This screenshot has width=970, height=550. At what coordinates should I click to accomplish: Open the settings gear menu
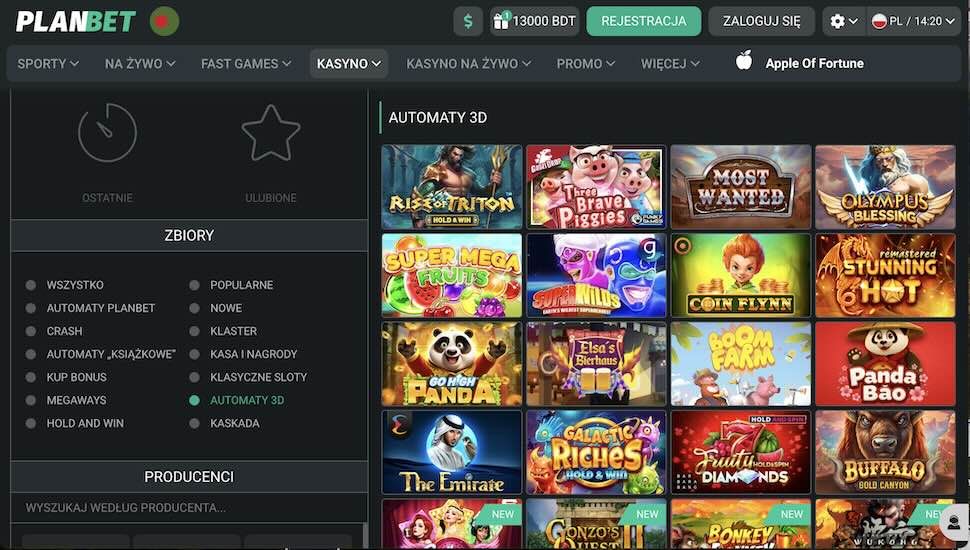[844, 21]
